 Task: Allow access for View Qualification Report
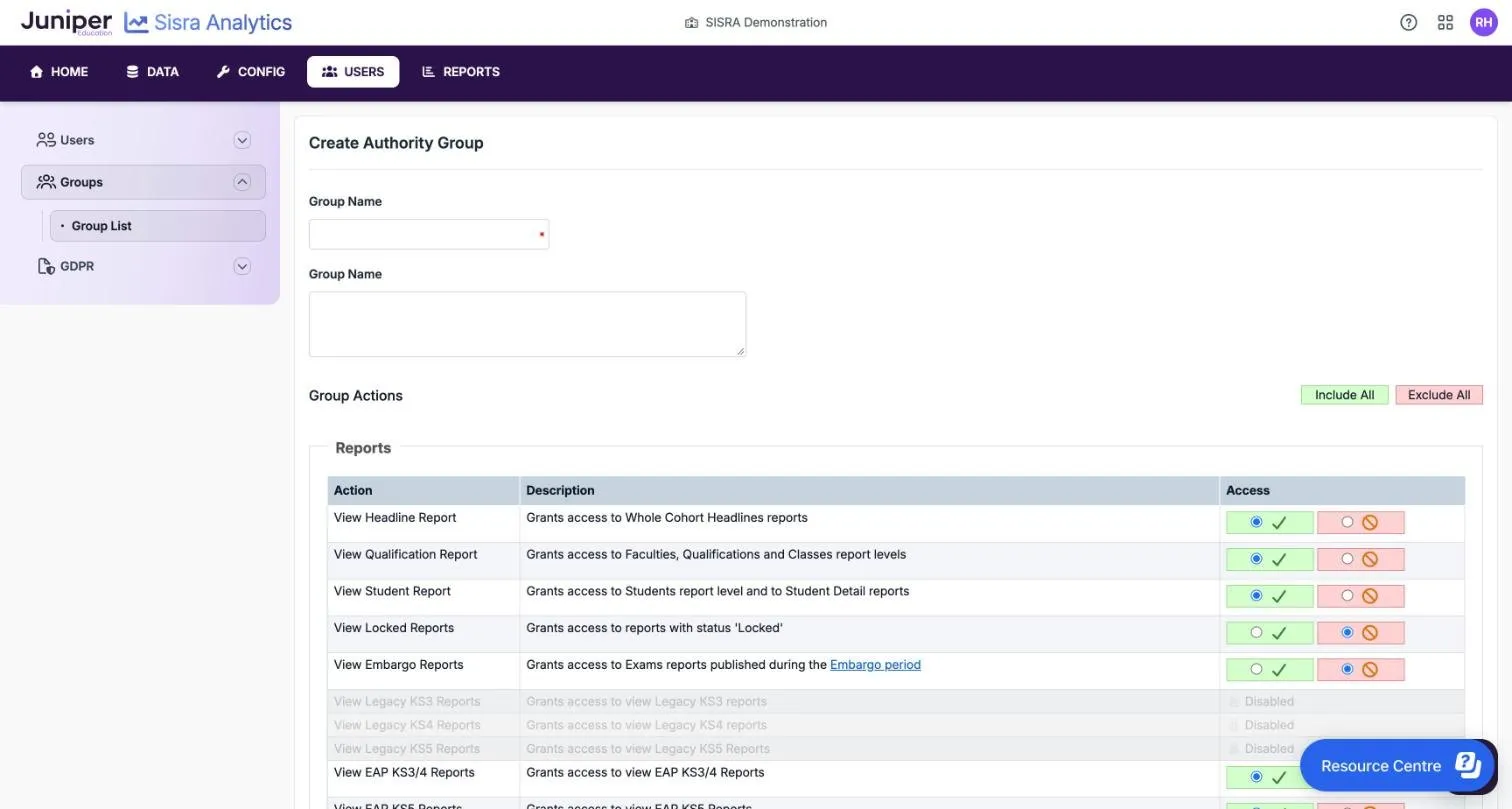1256,559
